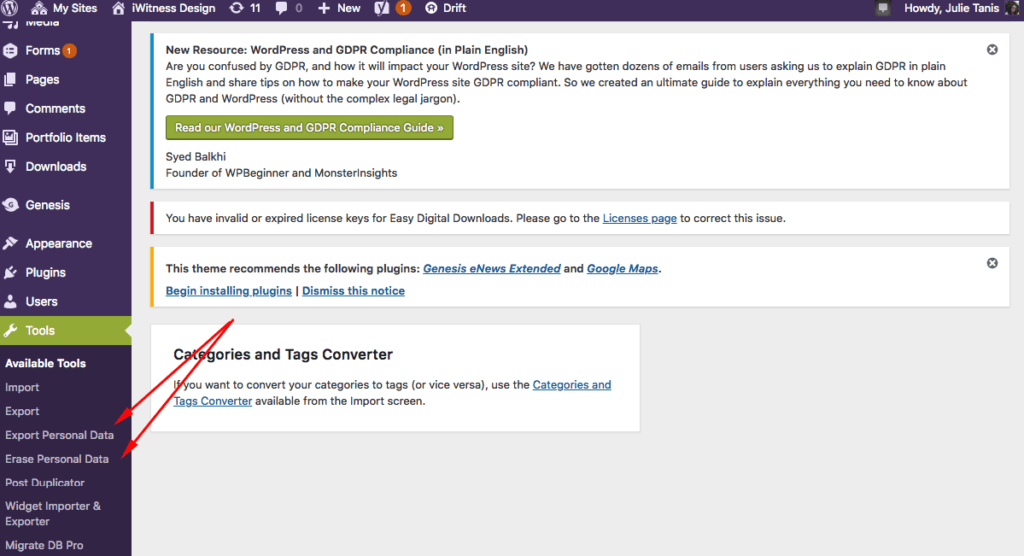1024x556 pixels.
Task: Open the New content menu
Action: coord(349,8)
